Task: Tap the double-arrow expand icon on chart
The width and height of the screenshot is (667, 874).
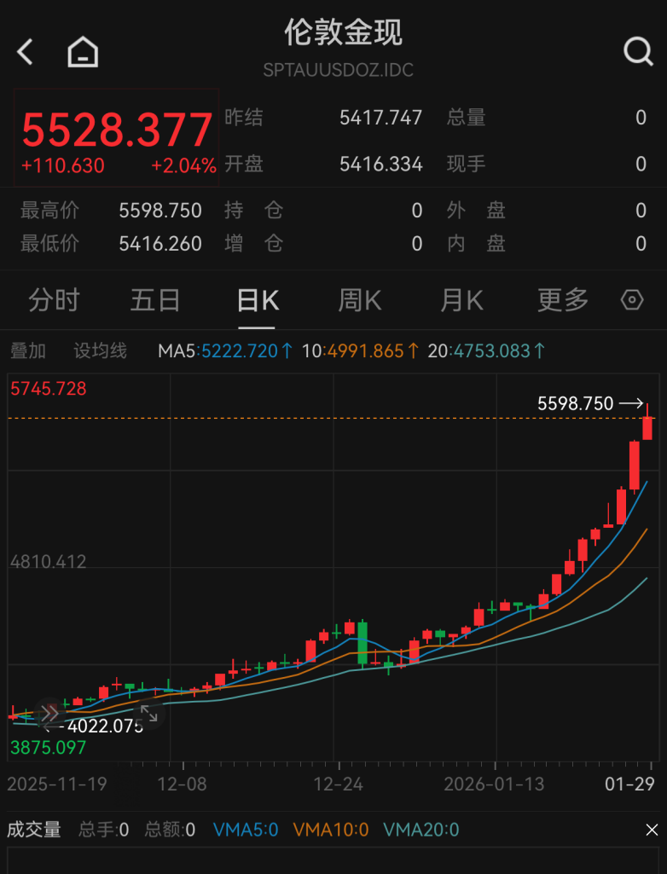Action: coord(49,714)
